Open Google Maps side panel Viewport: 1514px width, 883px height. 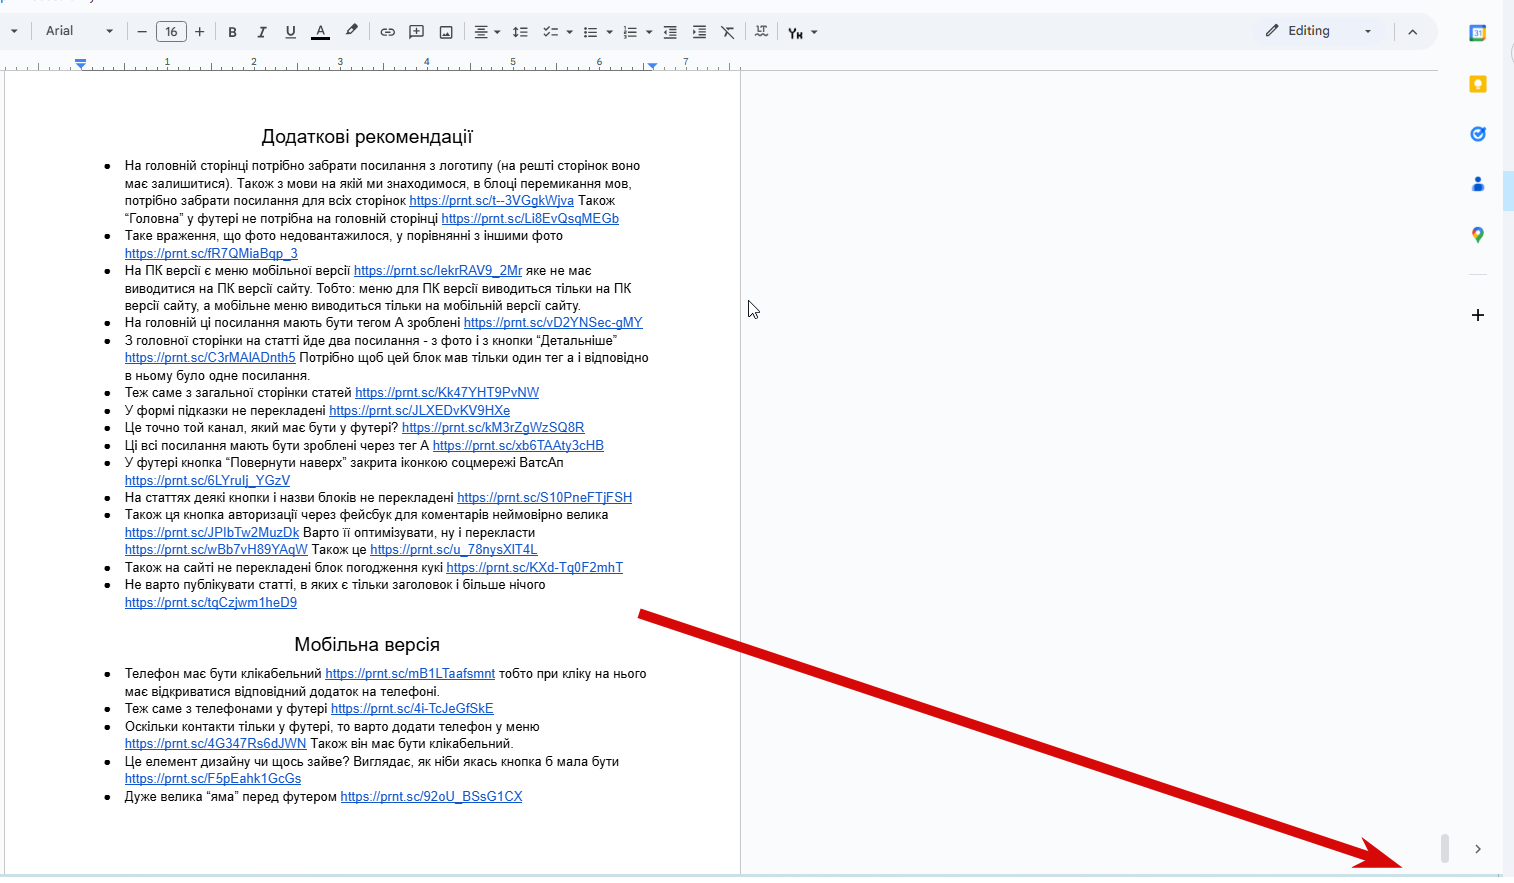pyautogui.click(x=1477, y=235)
